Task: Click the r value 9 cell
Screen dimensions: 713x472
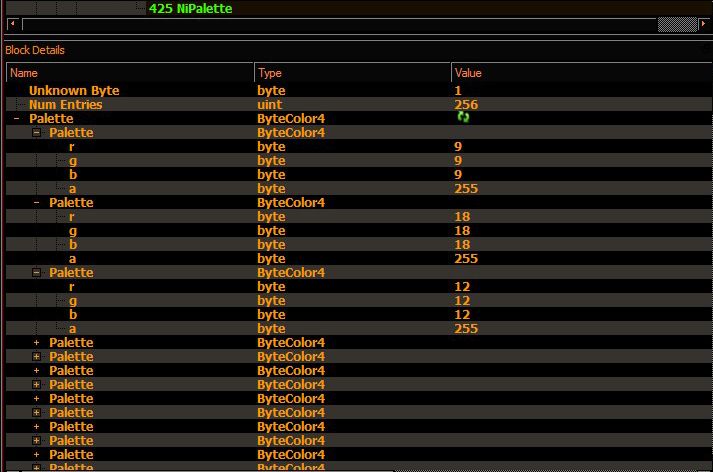Action: 458,146
